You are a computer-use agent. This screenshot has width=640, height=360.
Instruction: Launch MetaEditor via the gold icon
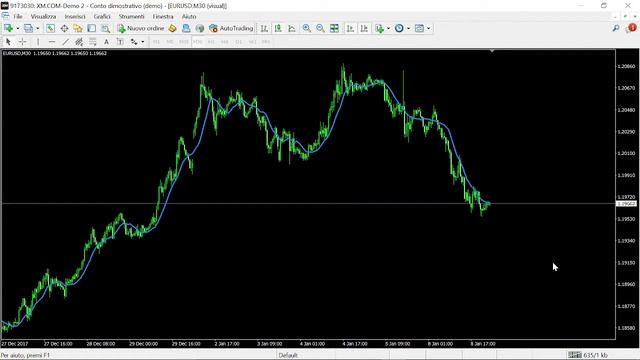[x=172, y=28]
